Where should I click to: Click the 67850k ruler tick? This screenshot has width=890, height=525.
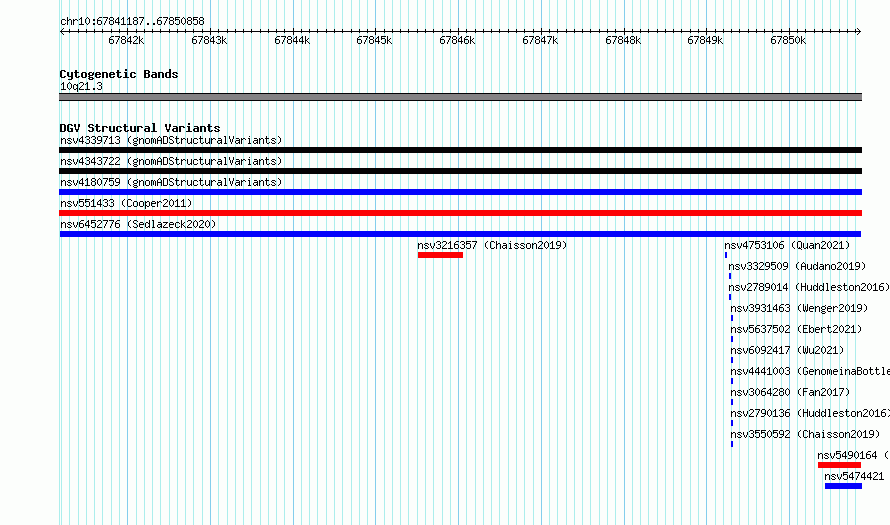tap(788, 40)
